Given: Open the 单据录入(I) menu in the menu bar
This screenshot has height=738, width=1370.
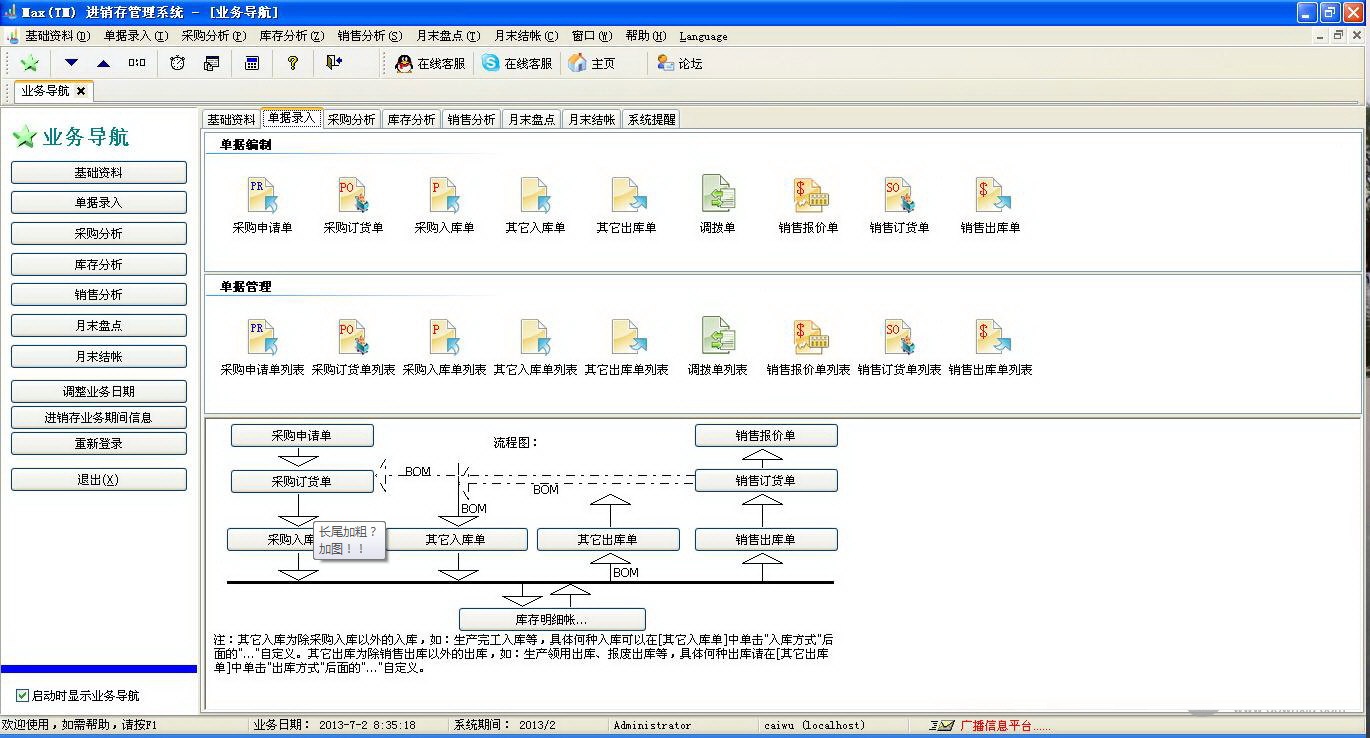Looking at the screenshot, I should coord(136,36).
